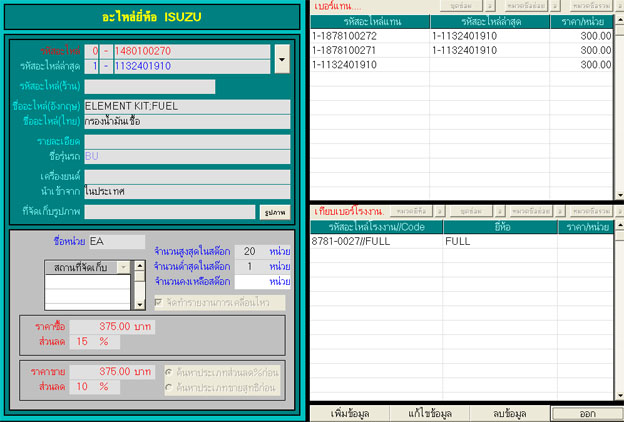Click the ราคาขาย selling price field

coord(112,372)
